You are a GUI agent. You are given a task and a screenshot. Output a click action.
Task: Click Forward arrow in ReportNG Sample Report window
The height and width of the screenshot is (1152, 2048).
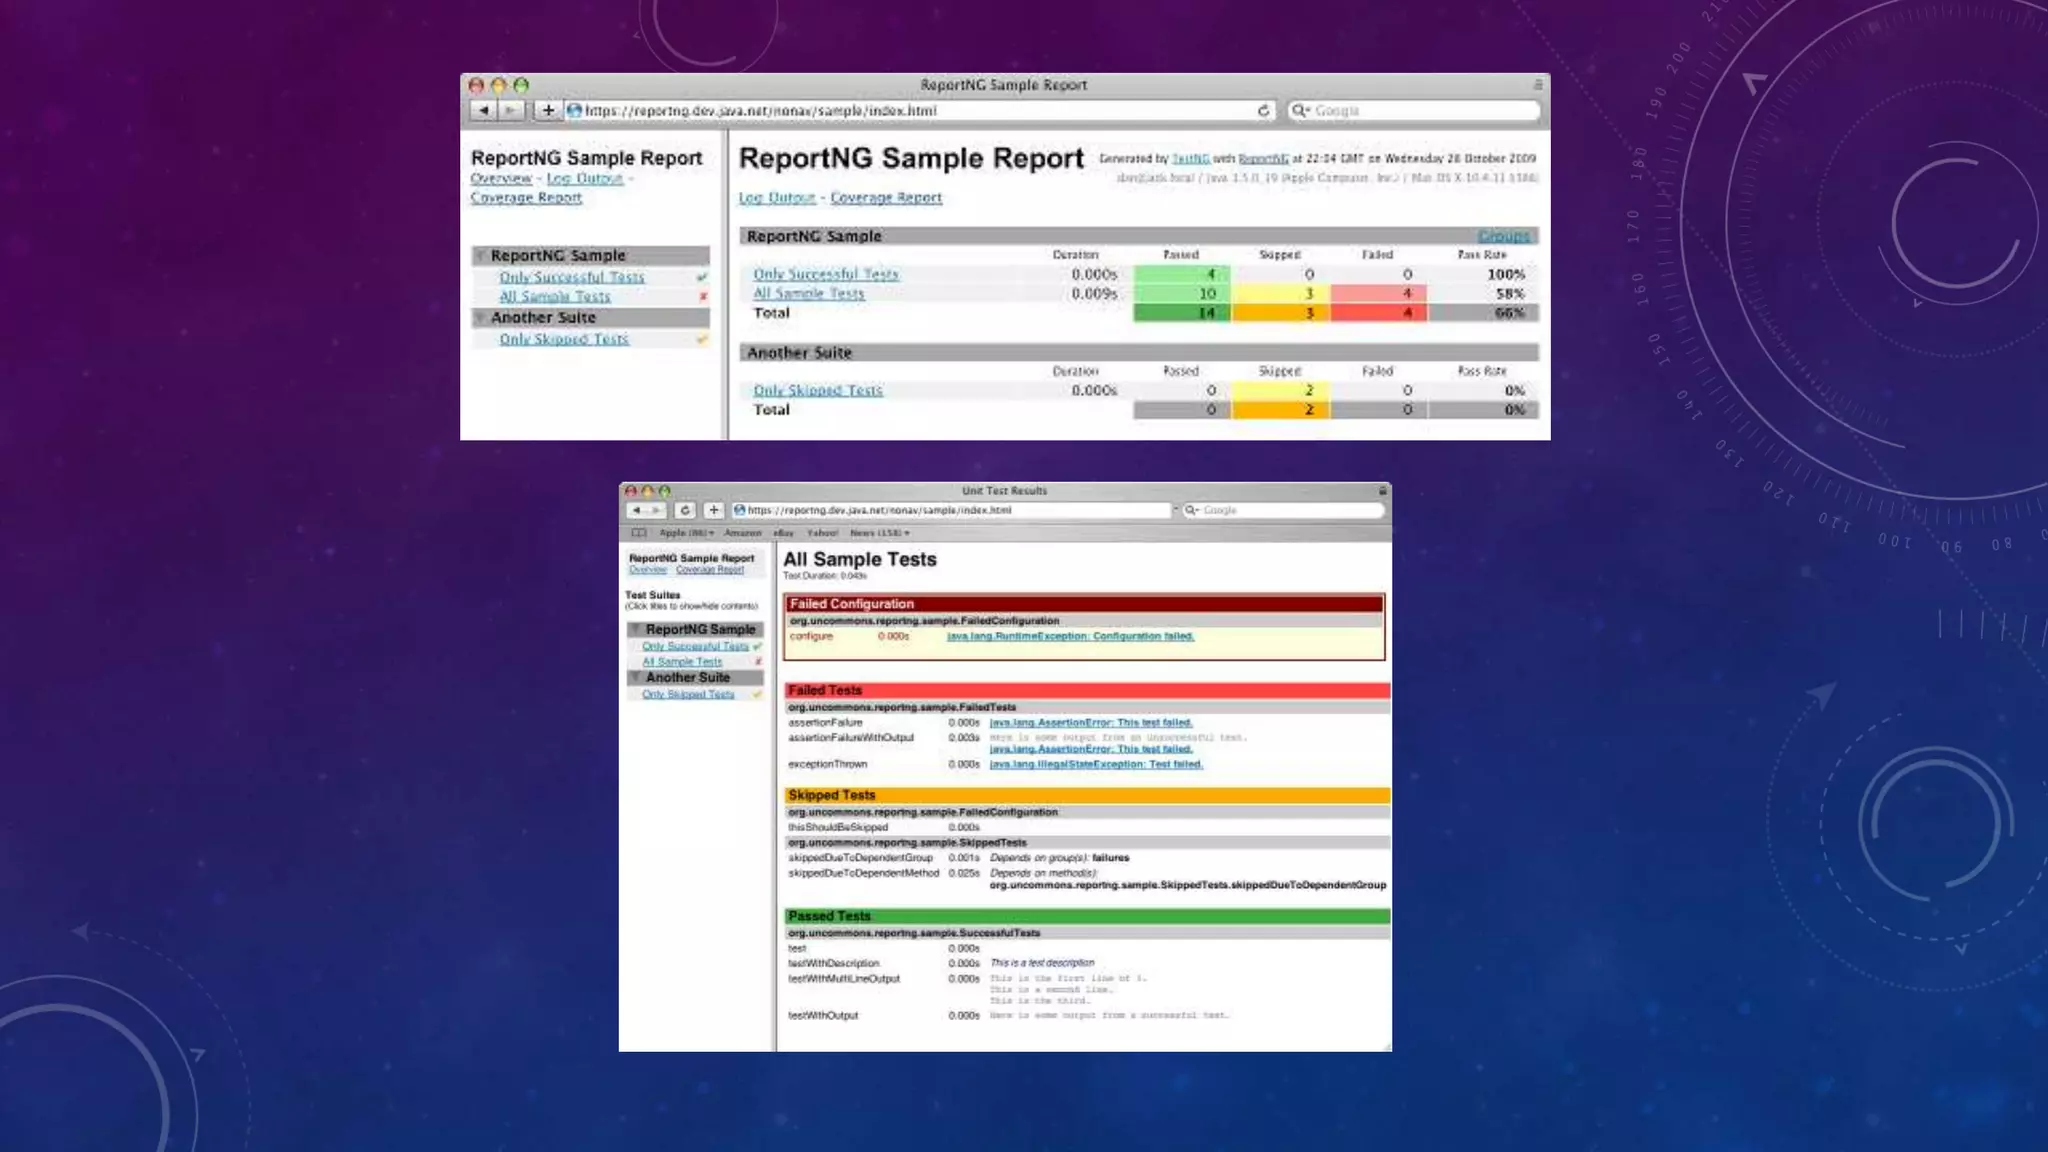click(511, 110)
